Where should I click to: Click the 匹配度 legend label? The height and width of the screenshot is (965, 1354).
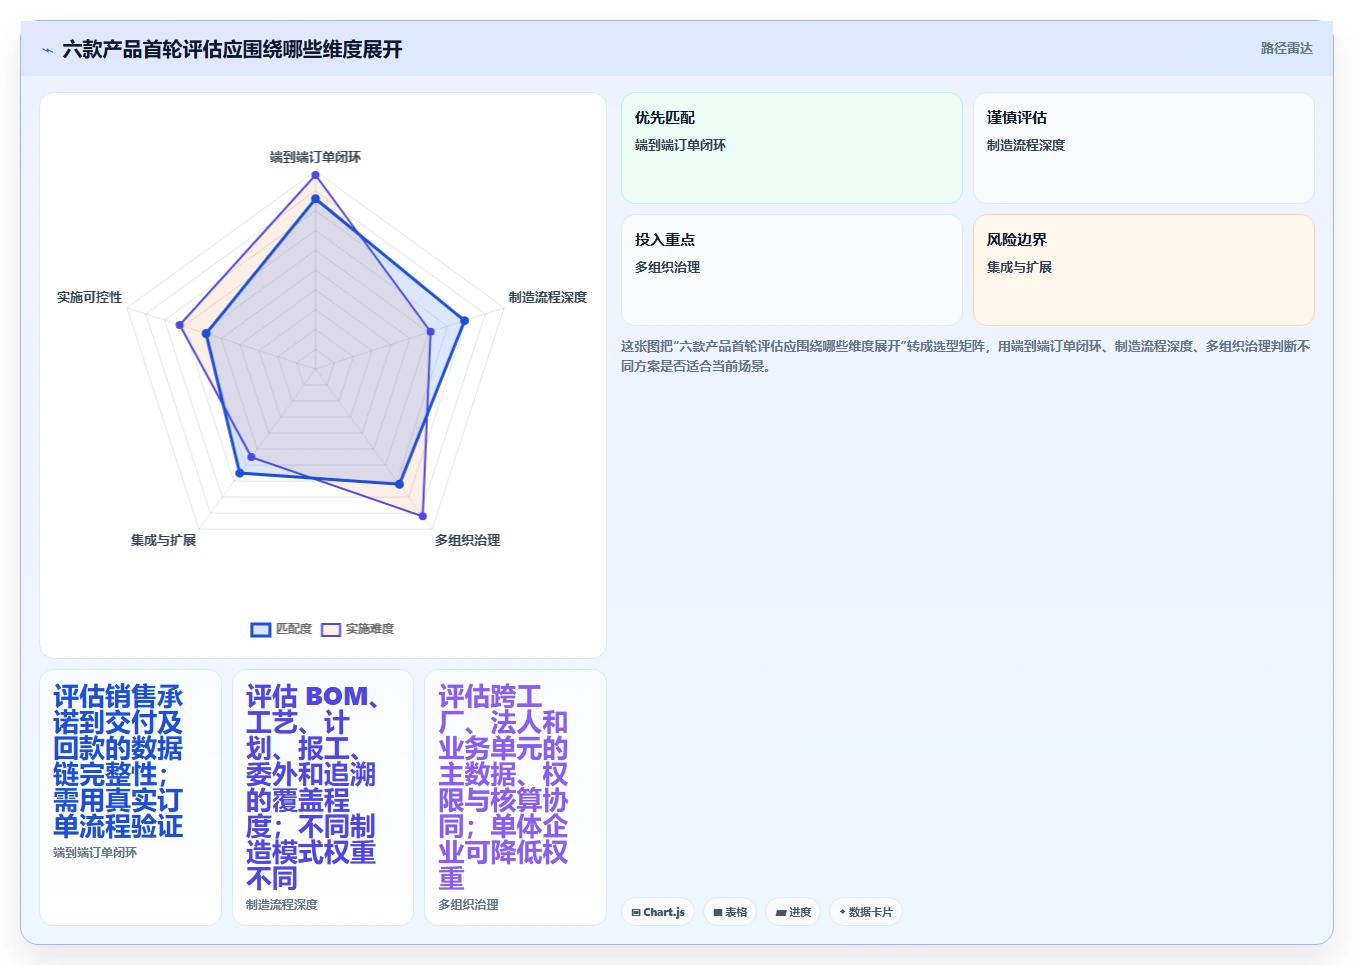tap(294, 629)
